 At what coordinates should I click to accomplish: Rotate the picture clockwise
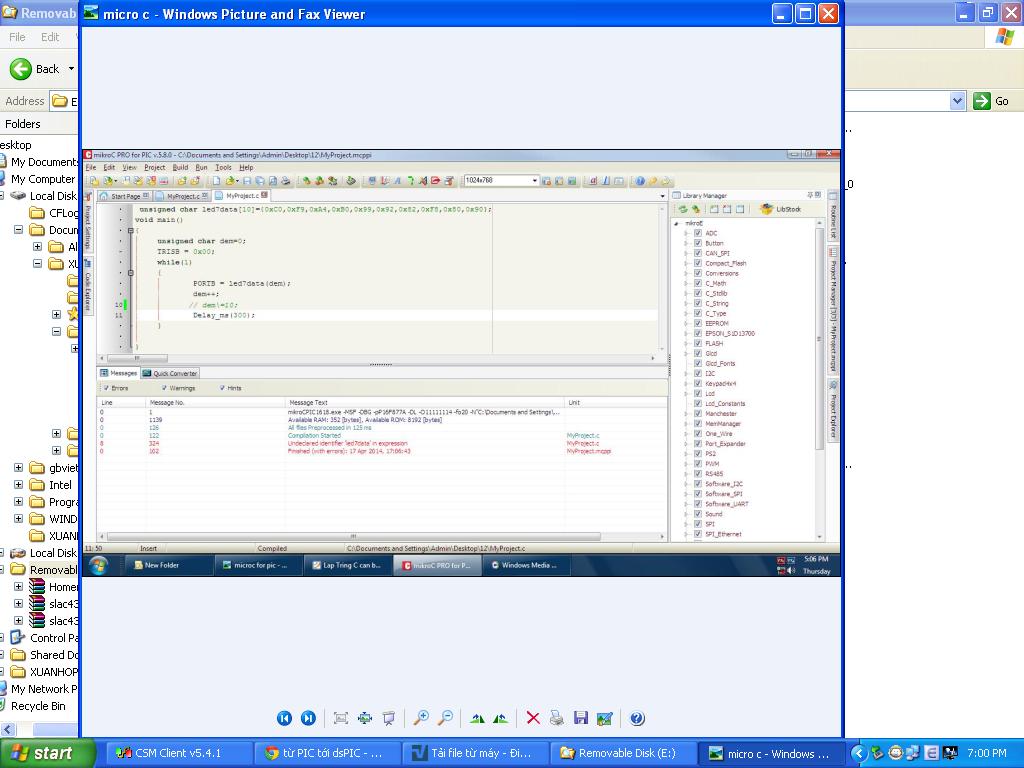(x=477, y=718)
